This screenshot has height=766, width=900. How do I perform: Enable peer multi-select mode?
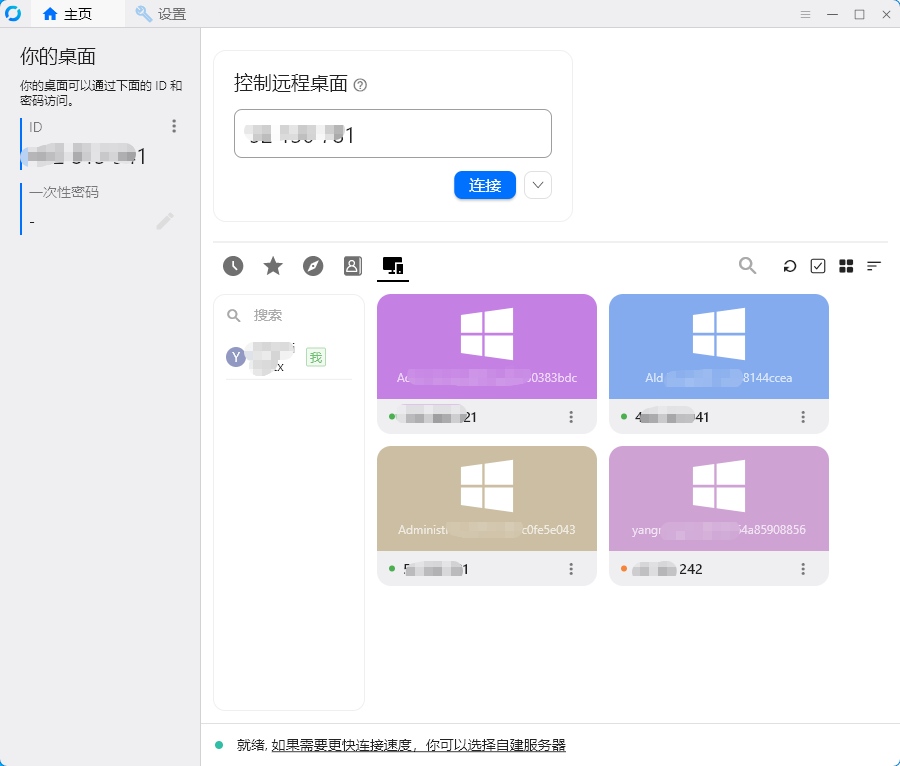pos(817,266)
